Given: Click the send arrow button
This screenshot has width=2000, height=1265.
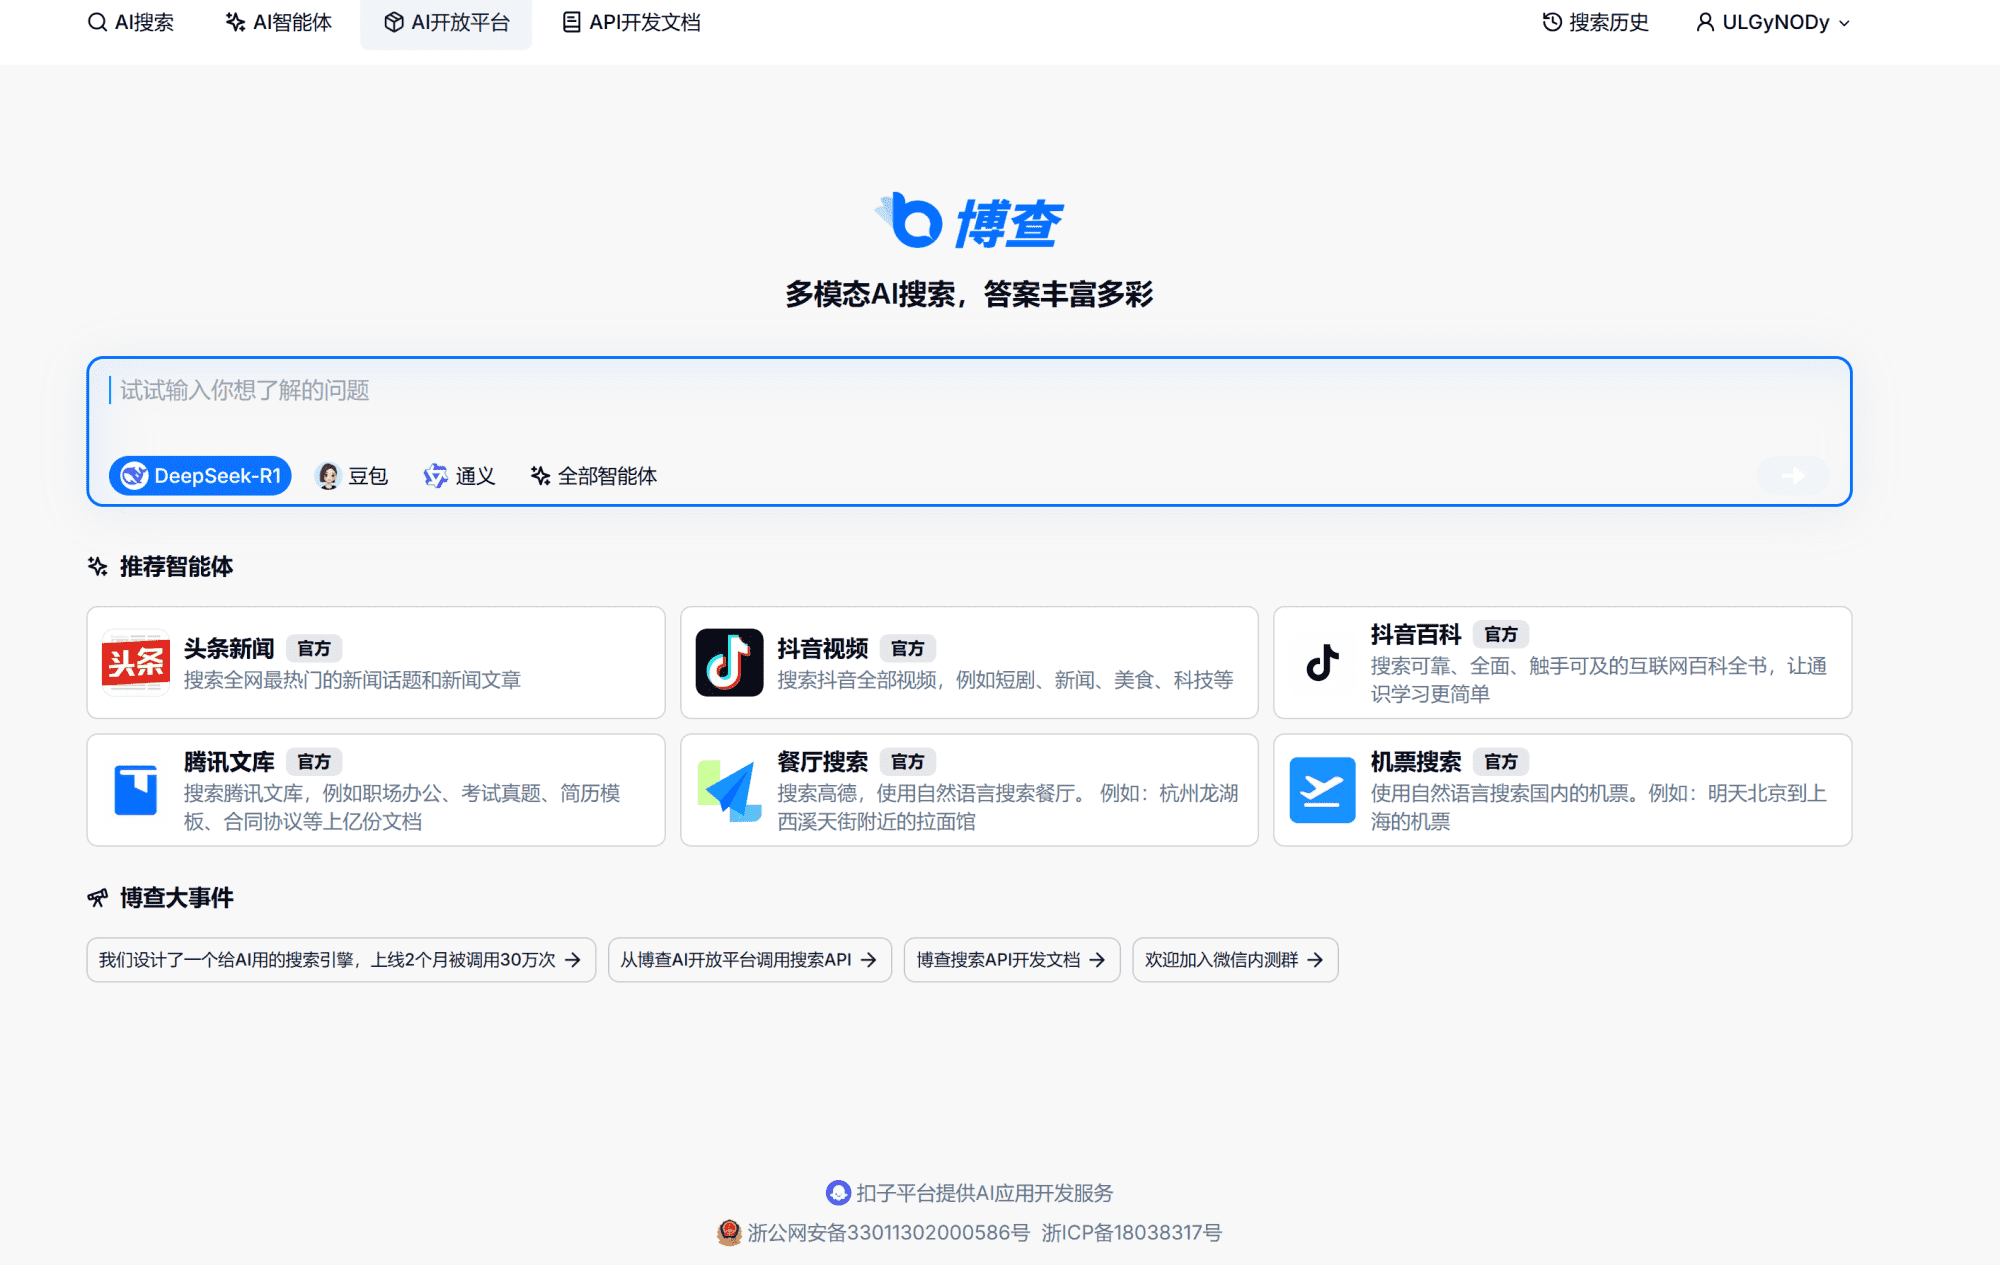Looking at the screenshot, I should [x=1793, y=476].
